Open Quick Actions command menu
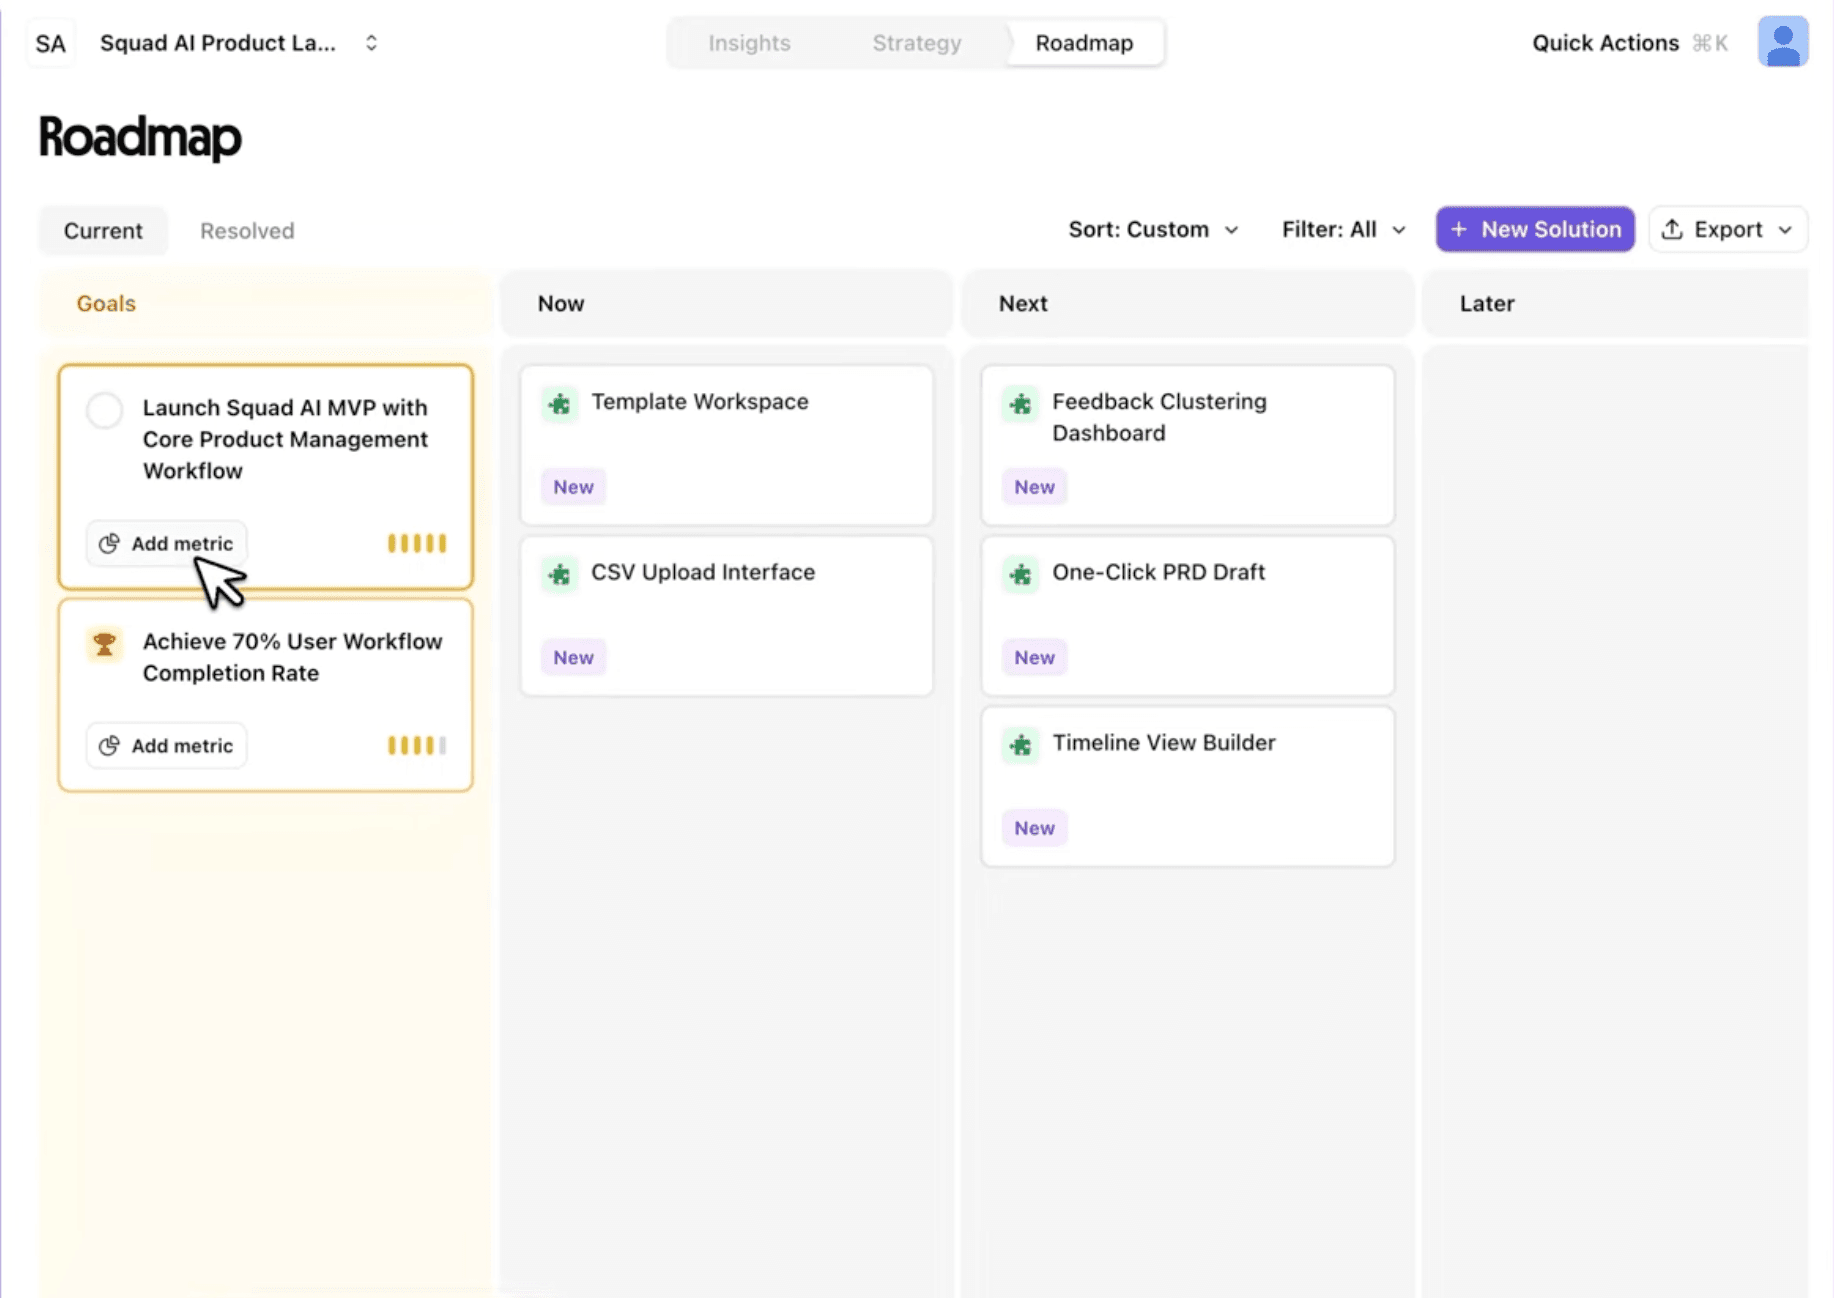This screenshot has width=1834, height=1298. click(x=1630, y=43)
